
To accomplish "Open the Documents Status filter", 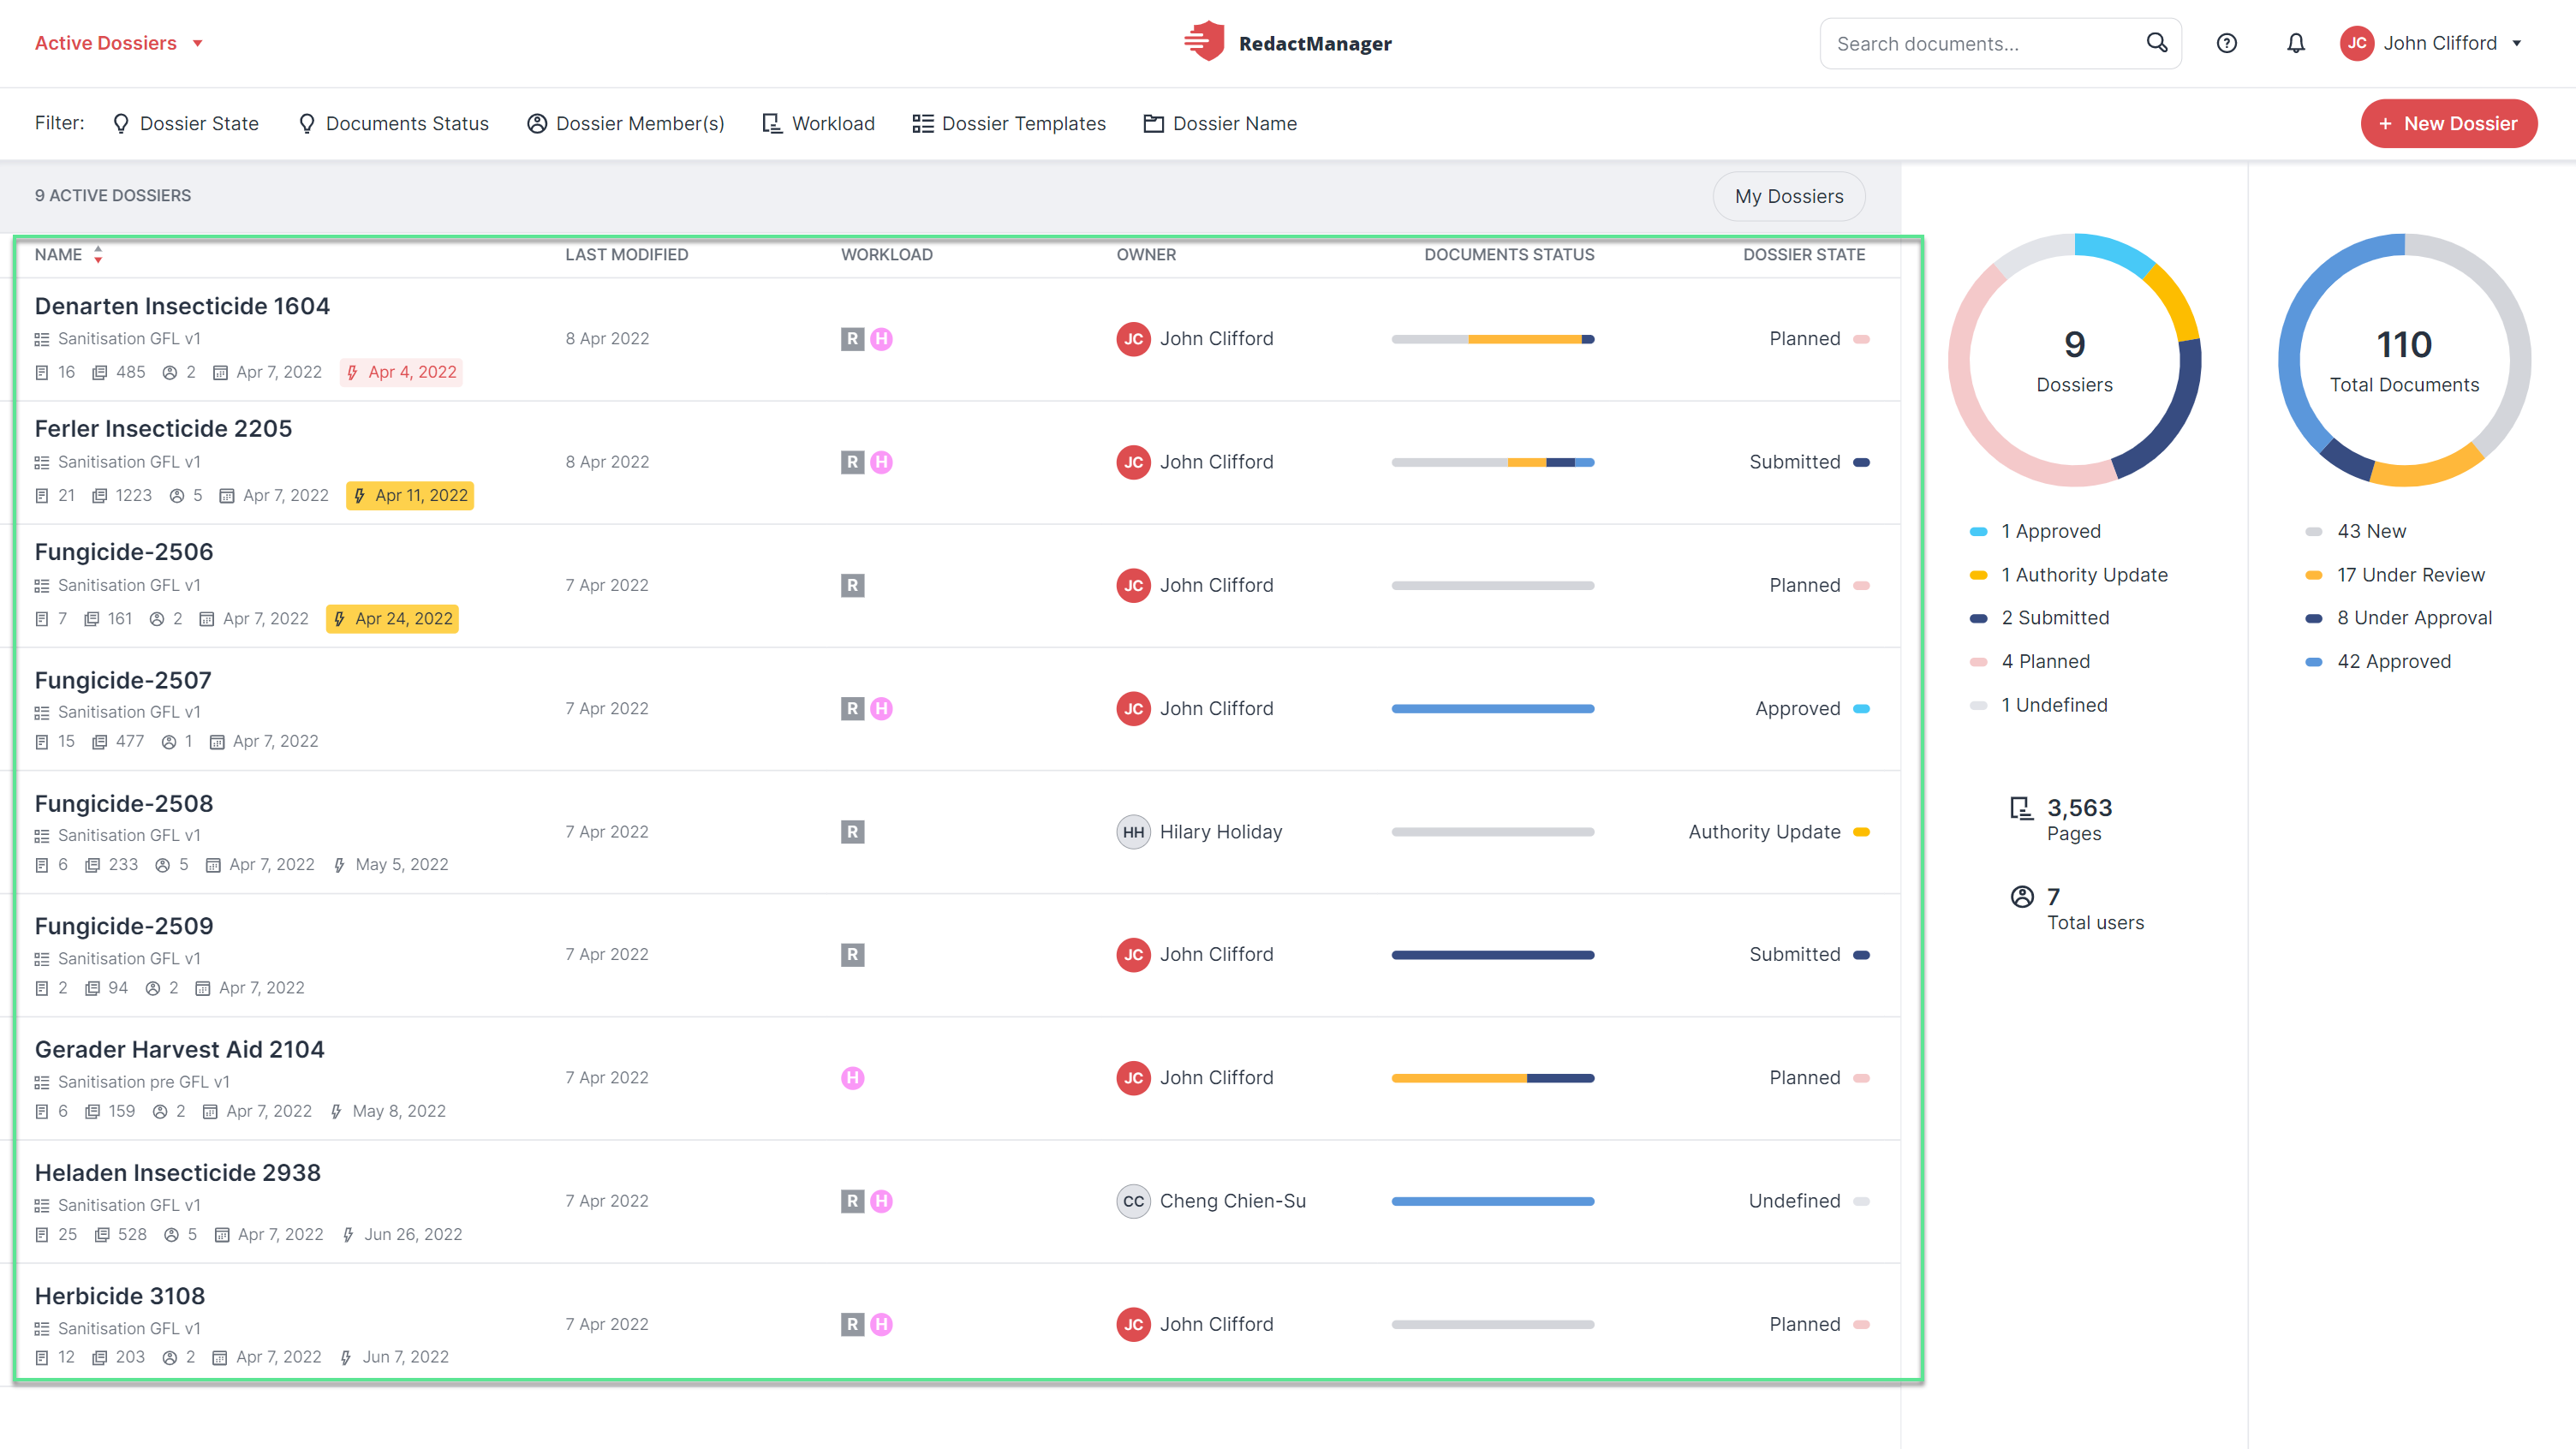I will [x=393, y=123].
